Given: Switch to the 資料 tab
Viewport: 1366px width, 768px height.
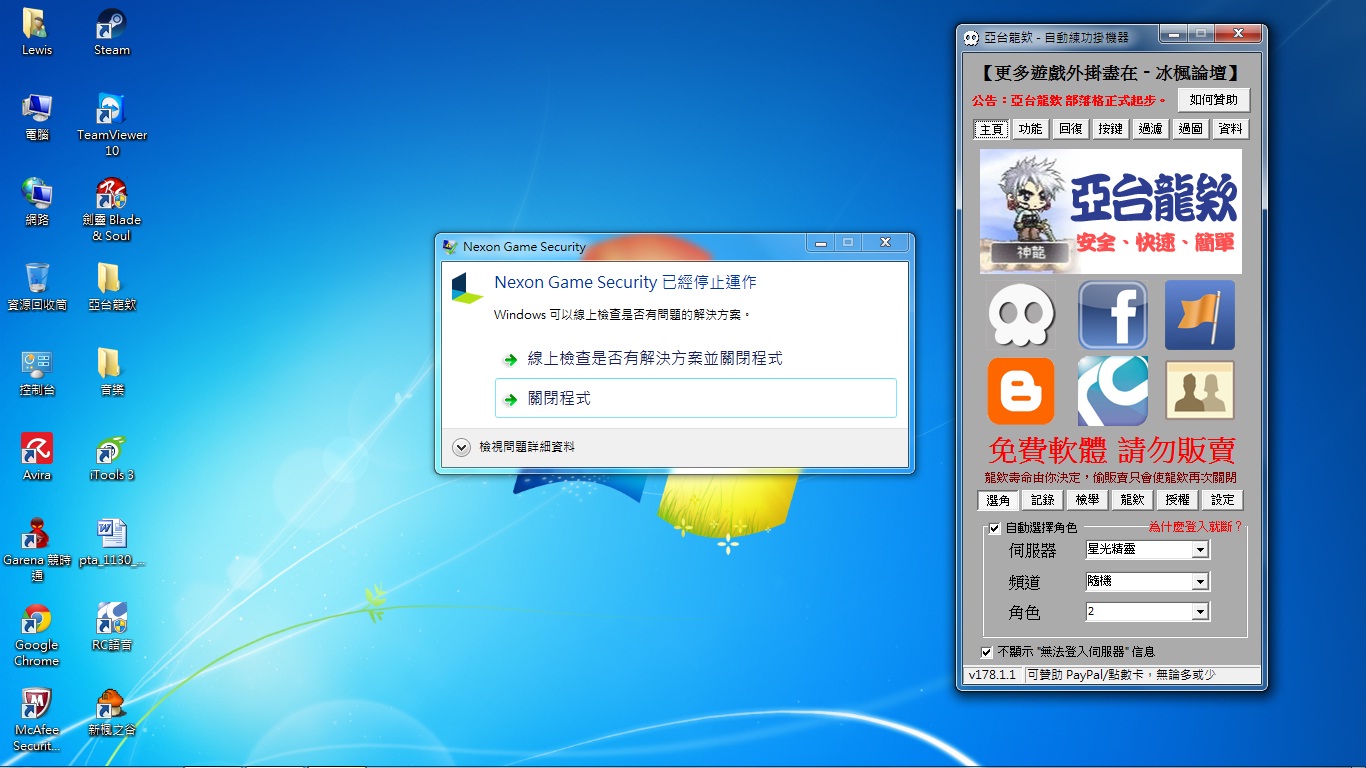Looking at the screenshot, I should click(1231, 129).
